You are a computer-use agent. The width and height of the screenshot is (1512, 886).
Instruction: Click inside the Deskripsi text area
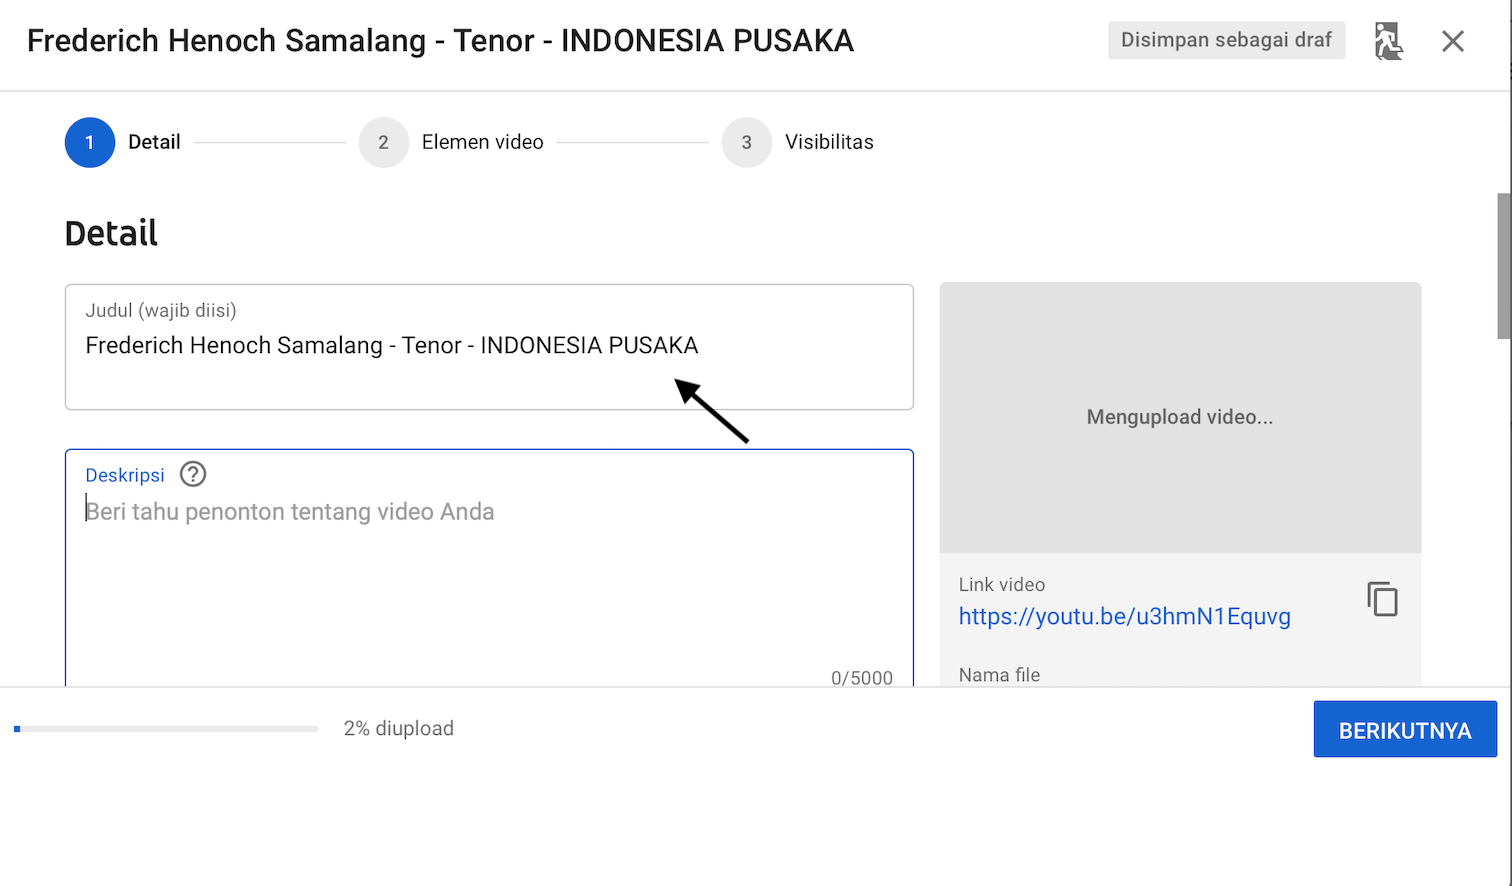[x=488, y=580]
